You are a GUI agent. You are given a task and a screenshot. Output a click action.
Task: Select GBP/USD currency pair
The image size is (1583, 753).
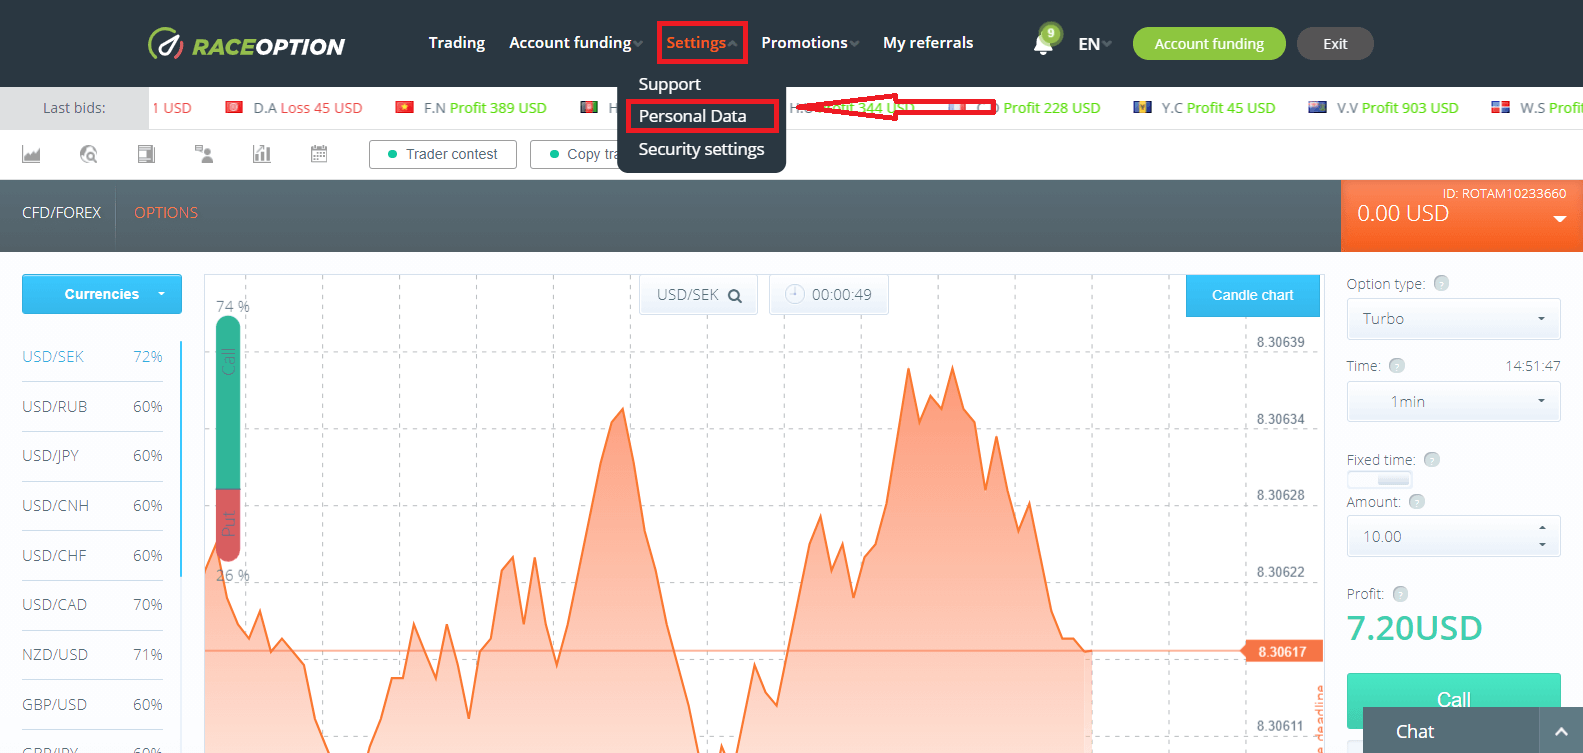92,705
